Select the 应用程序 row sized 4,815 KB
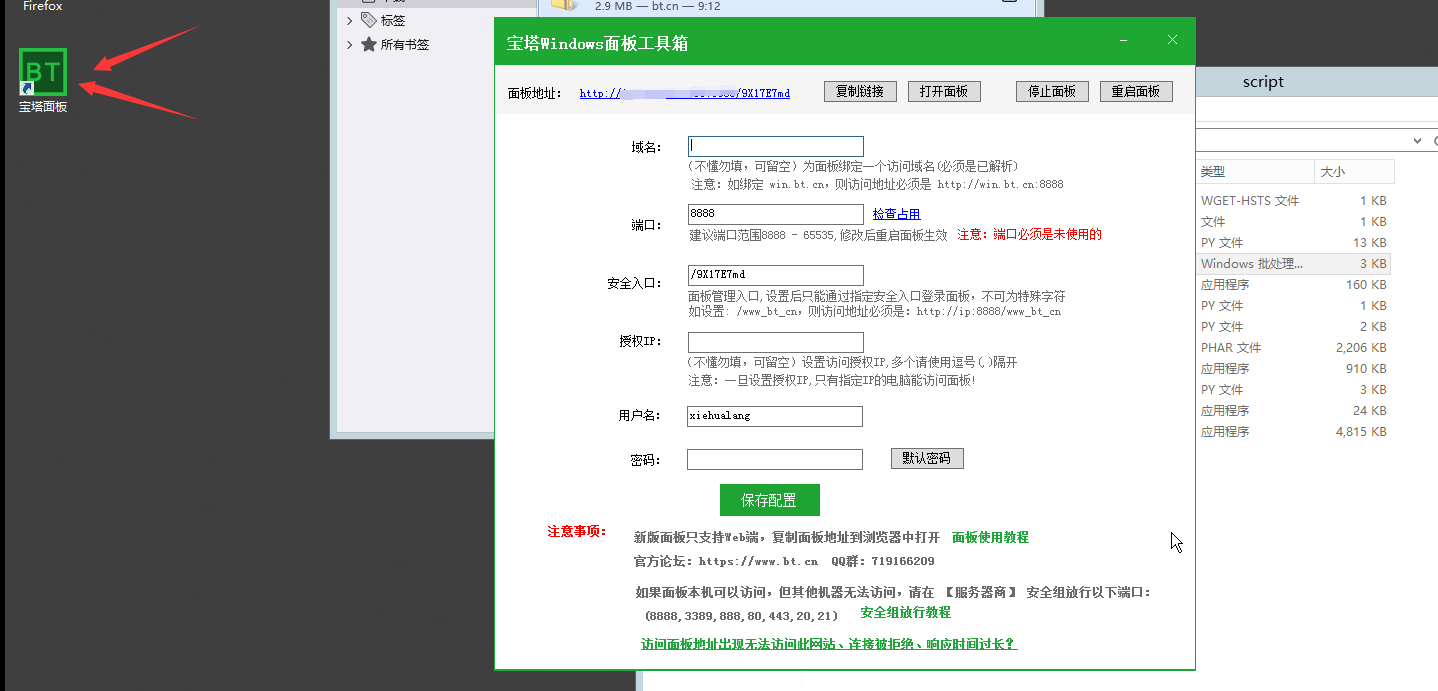The width and height of the screenshot is (1438, 691). click(1294, 431)
